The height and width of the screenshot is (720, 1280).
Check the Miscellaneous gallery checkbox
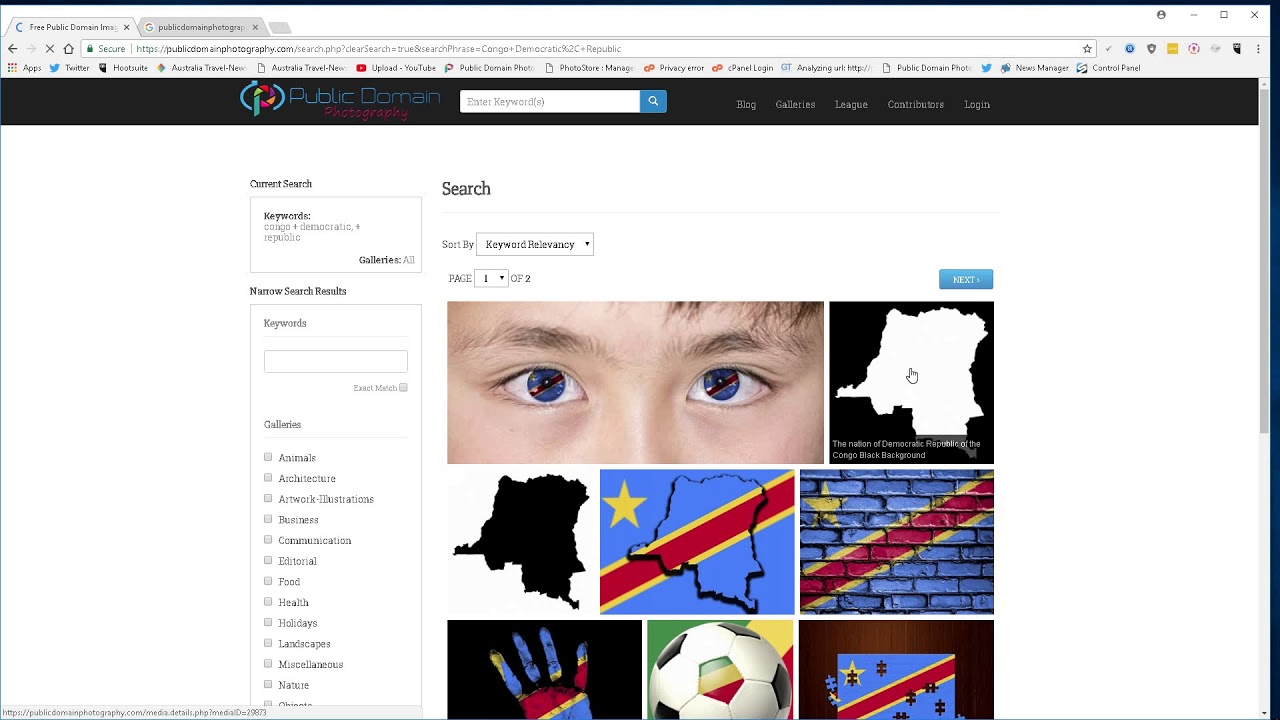point(268,664)
